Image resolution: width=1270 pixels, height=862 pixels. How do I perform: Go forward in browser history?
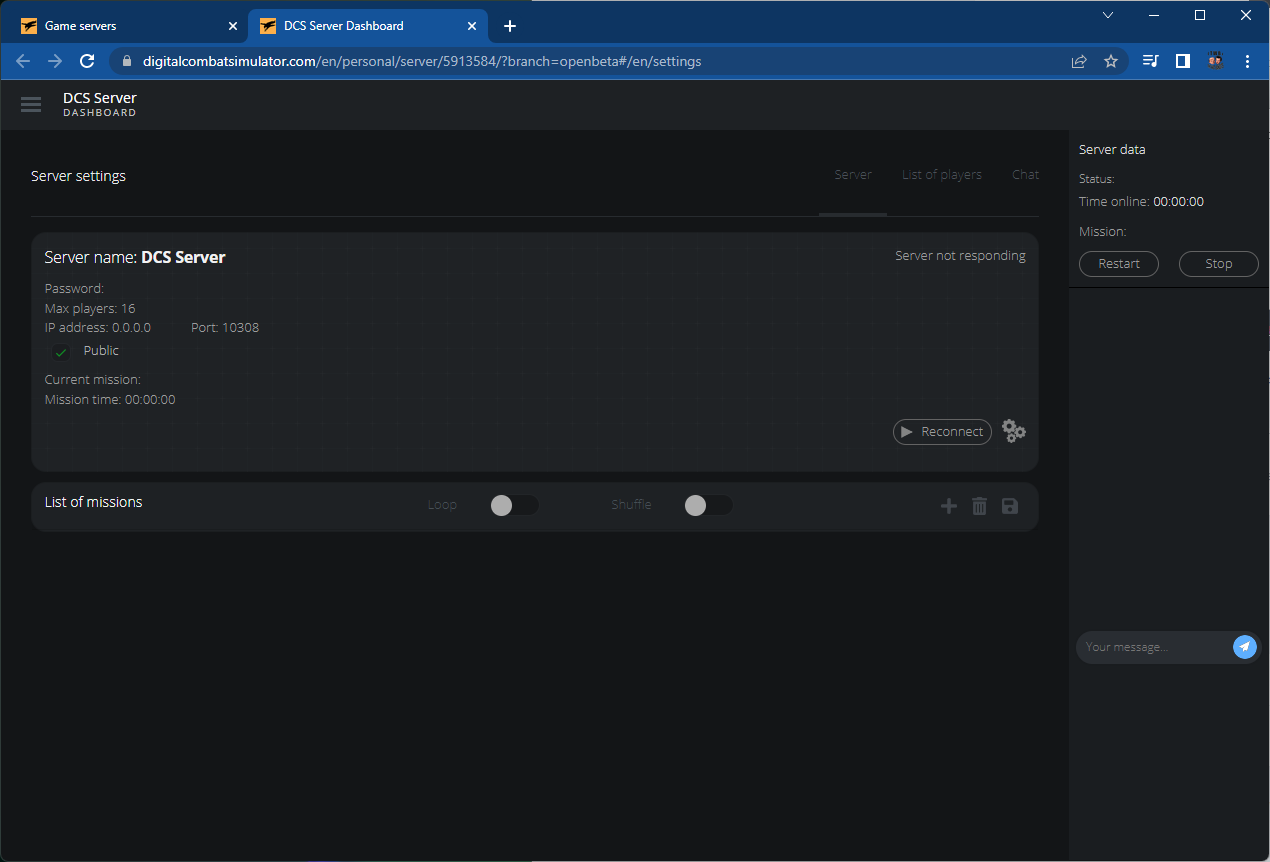[55, 61]
